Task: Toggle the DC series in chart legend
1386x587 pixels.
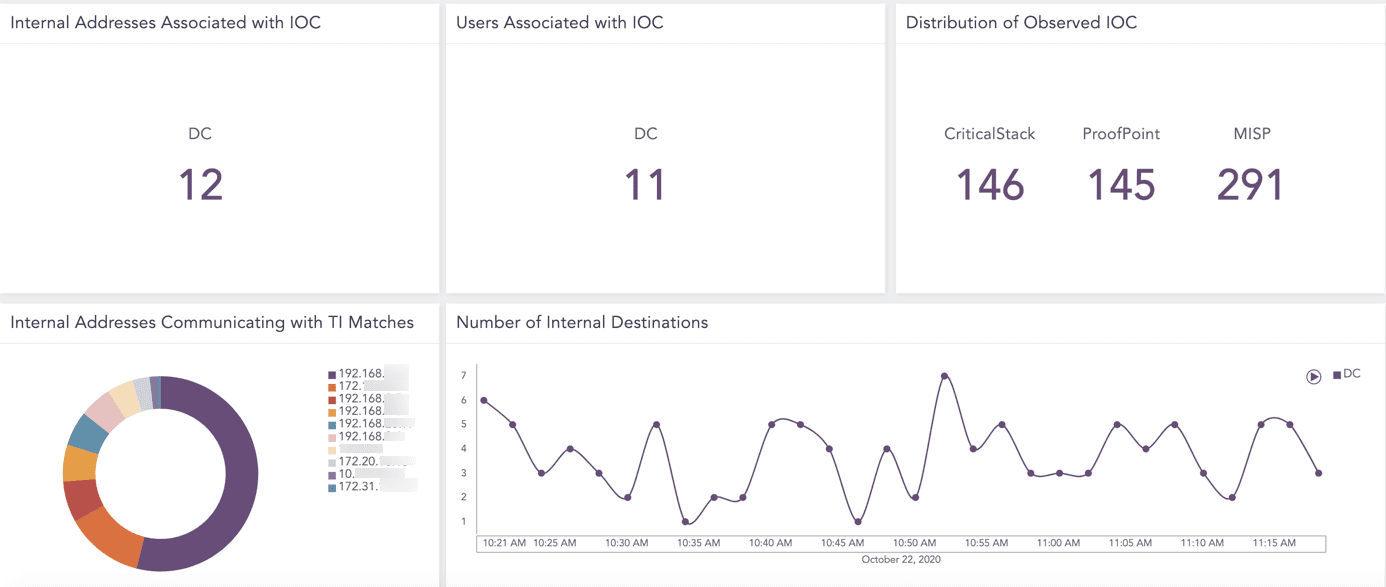Action: pyautogui.click(x=1345, y=373)
